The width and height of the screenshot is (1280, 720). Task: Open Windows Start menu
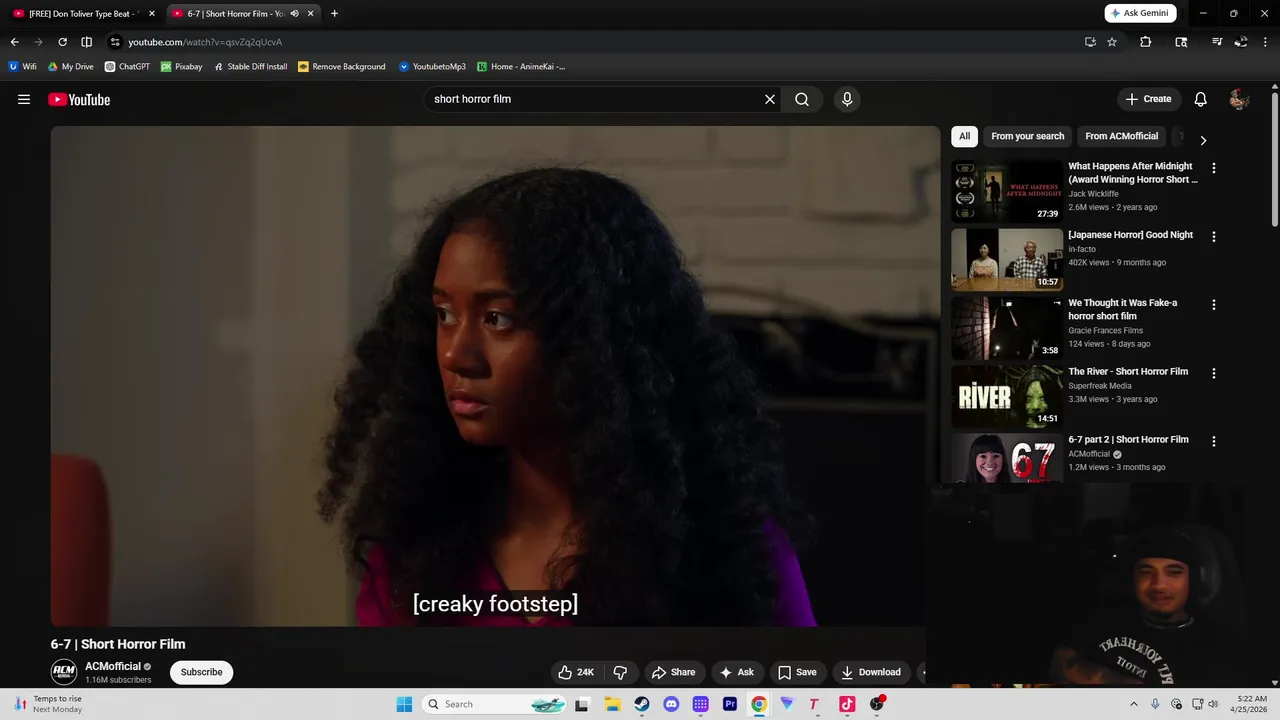pos(404,704)
